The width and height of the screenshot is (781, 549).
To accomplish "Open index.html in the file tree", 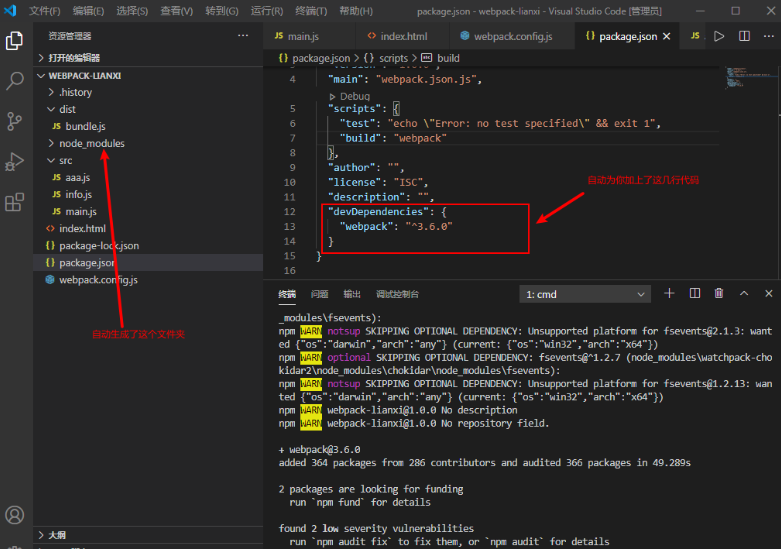I will point(148,229).
